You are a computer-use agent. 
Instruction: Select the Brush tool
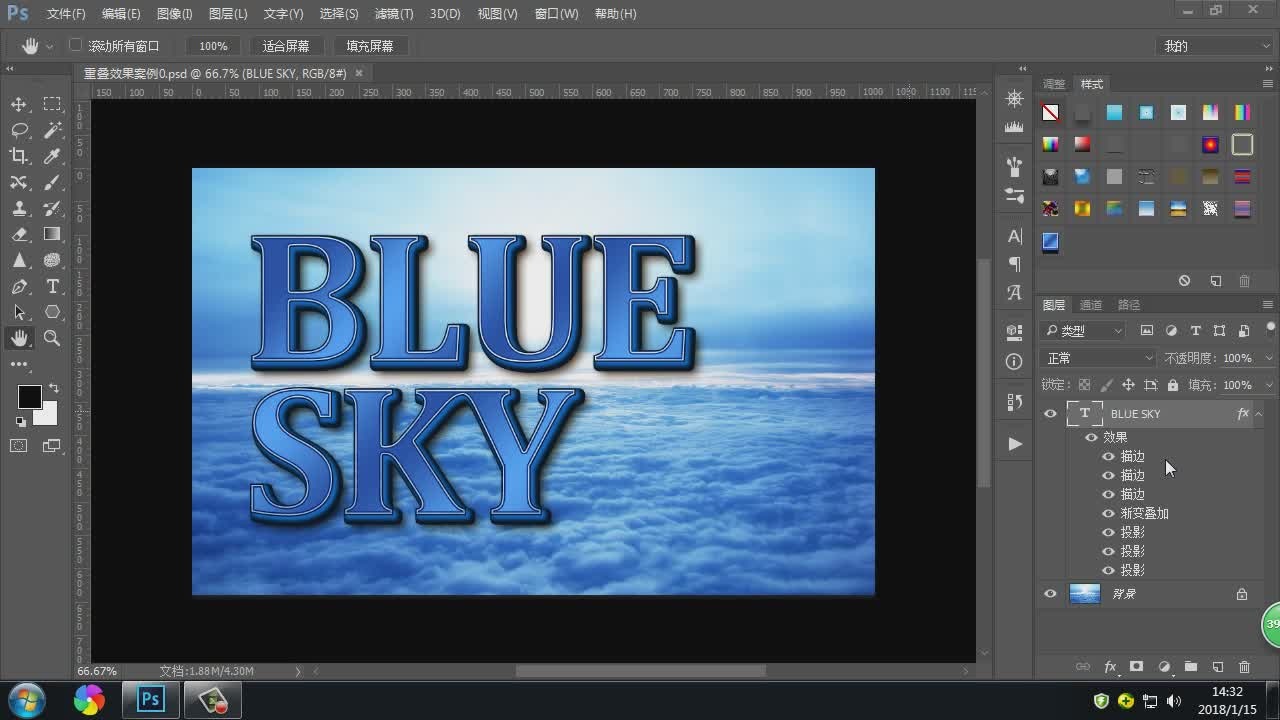52,182
